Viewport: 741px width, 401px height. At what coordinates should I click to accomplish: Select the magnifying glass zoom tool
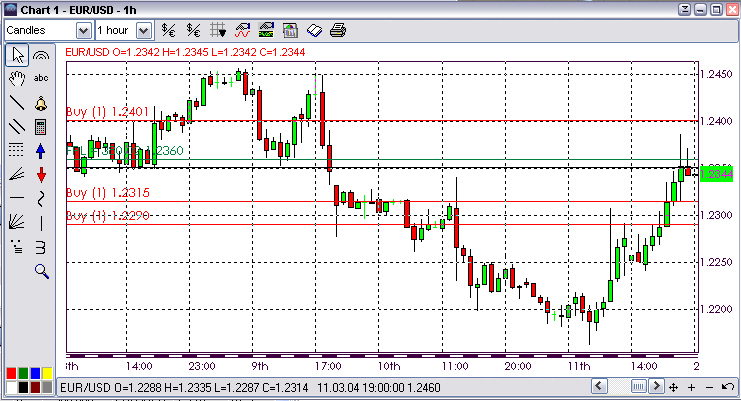click(x=41, y=270)
